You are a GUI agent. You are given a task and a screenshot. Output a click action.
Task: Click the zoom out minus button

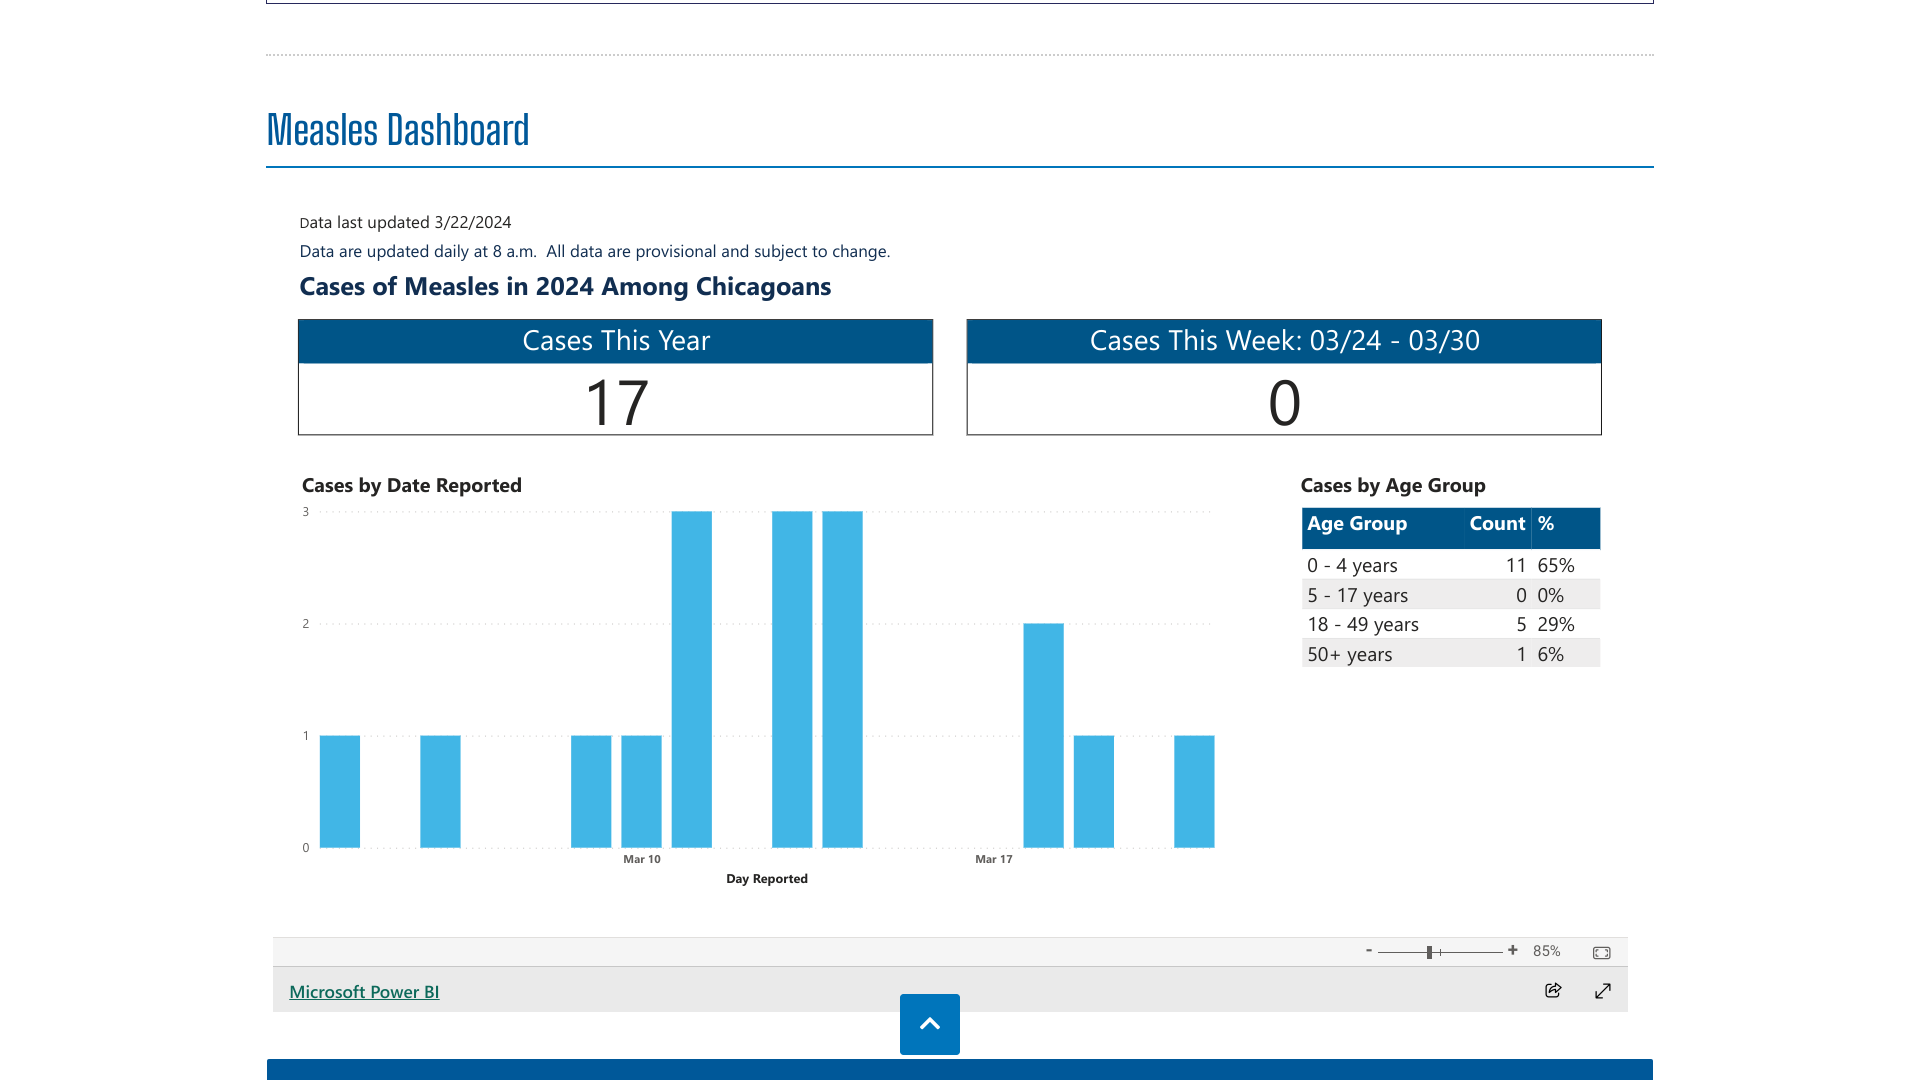(x=1369, y=951)
